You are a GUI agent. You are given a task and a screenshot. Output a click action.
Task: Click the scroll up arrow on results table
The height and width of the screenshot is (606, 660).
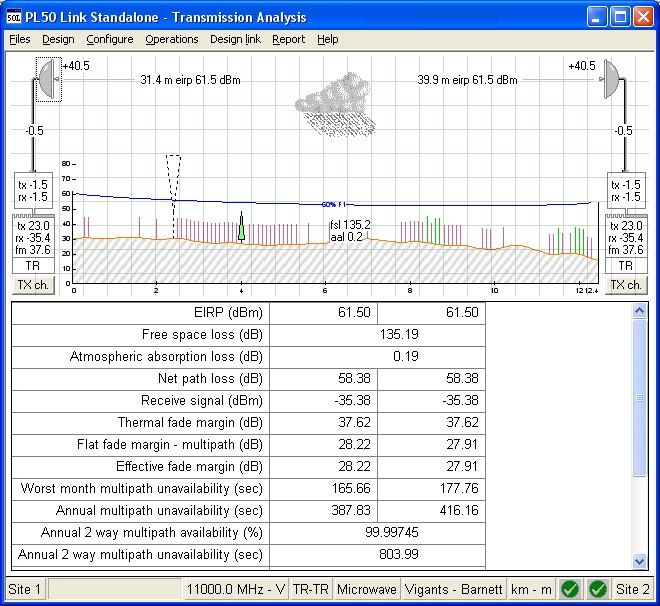[x=640, y=311]
